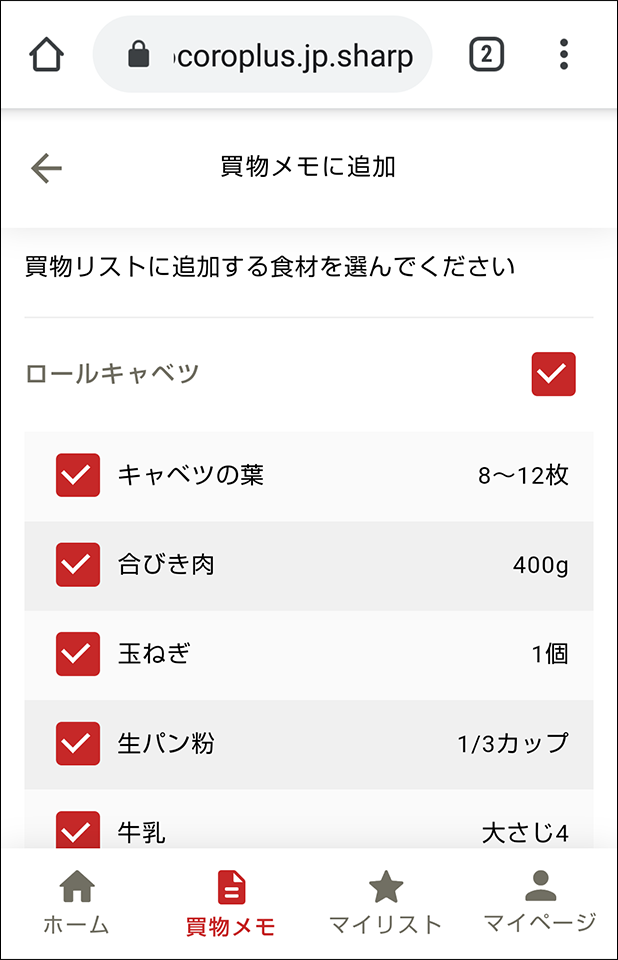
Task: Toggle the 合びき肉 checkbox off
Action: click(x=77, y=565)
